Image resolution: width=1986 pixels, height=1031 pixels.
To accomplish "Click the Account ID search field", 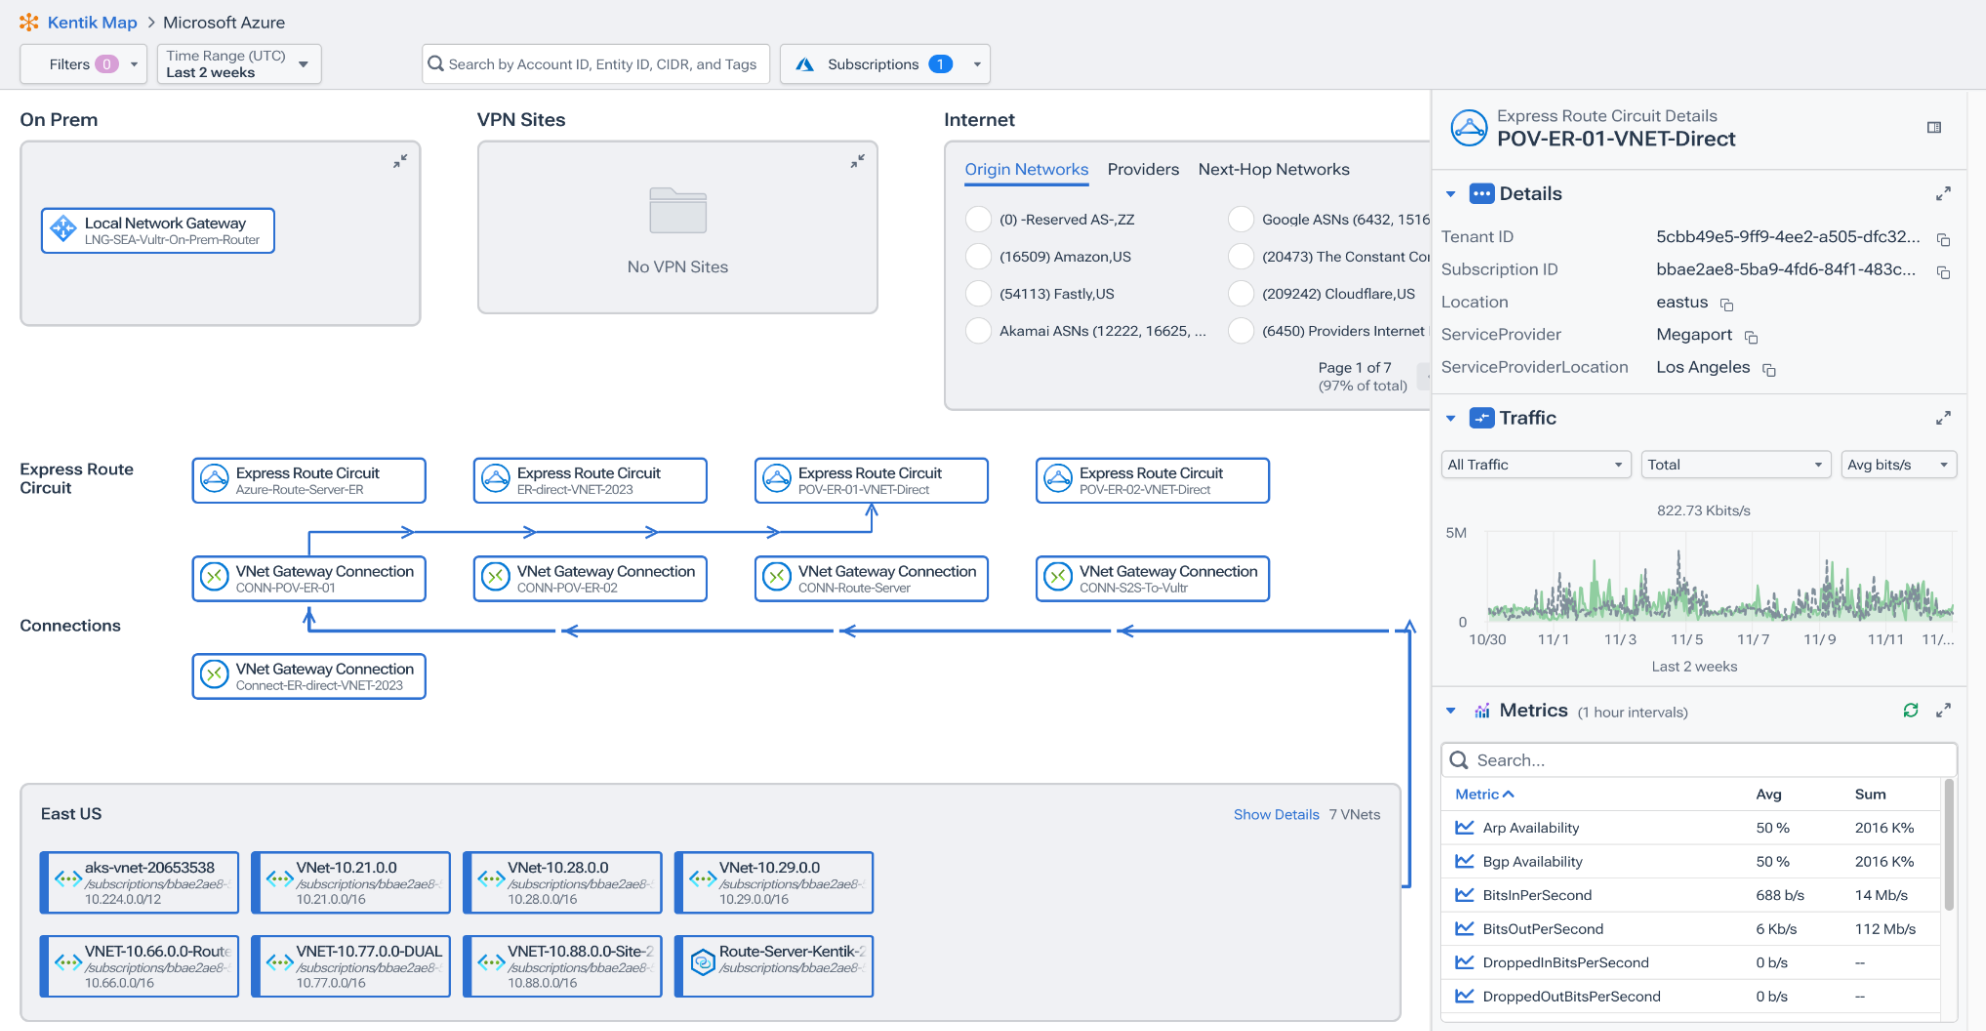I will point(596,64).
